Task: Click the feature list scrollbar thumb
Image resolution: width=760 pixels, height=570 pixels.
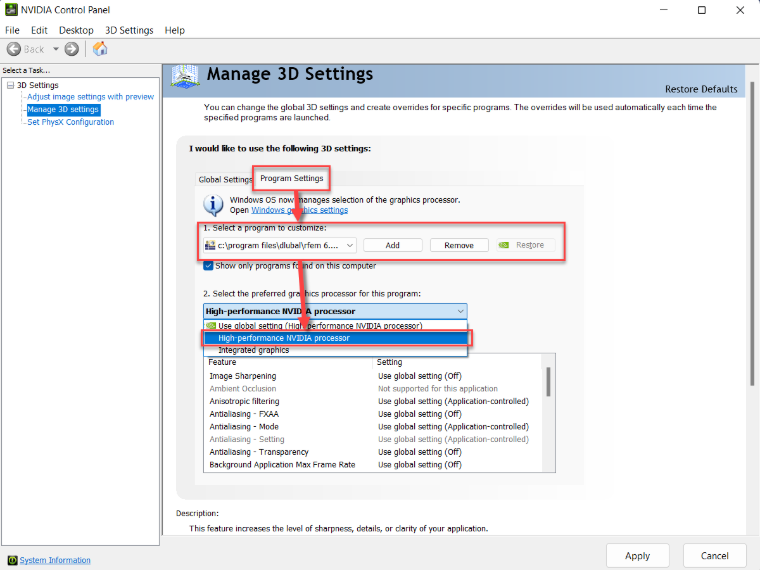Action: click(x=548, y=381)
